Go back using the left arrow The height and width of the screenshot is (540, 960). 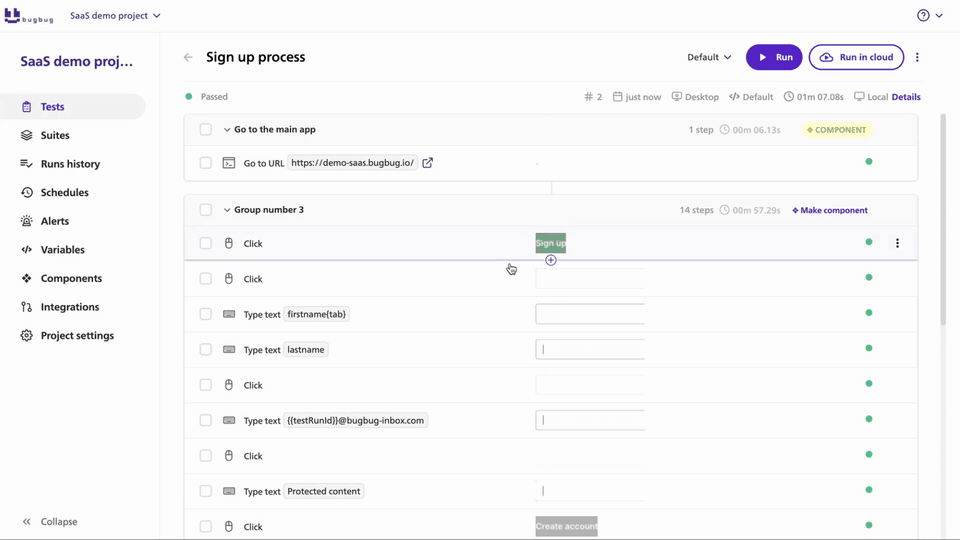[x=188, y=57]
